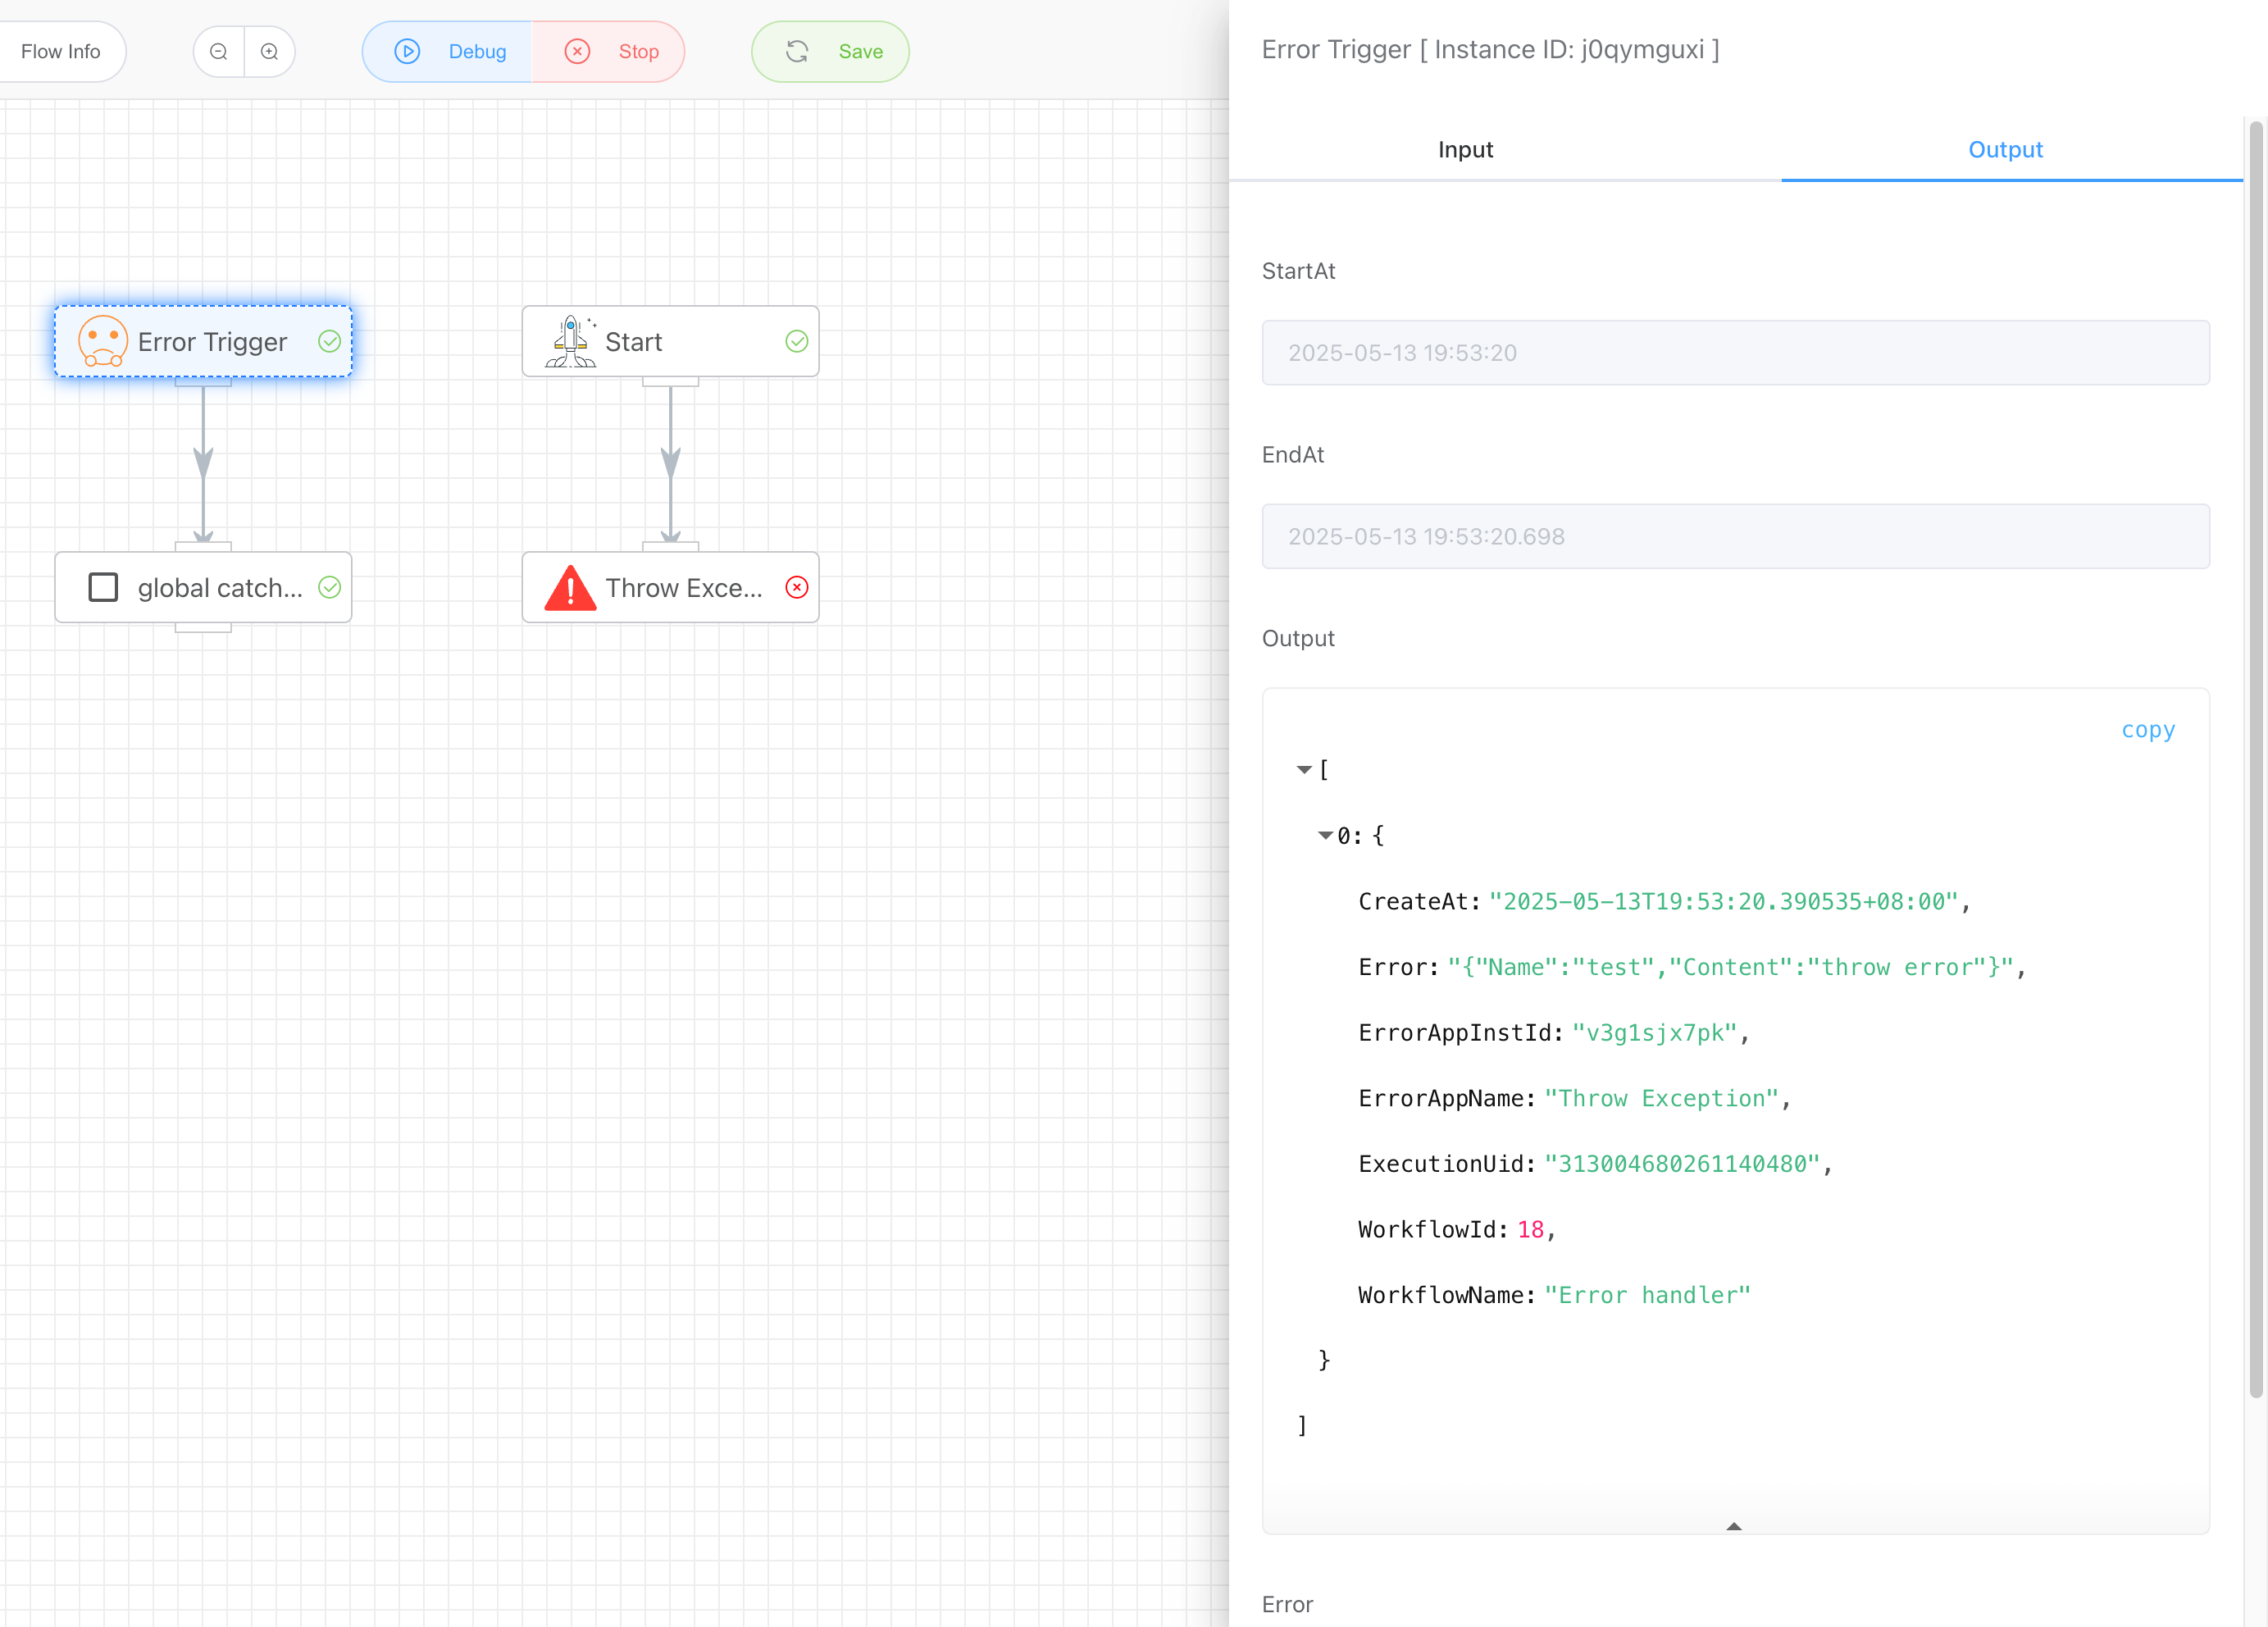This screenshot has width=2268, height=1627.
Task: Click green status check on Error Trigger node
Action: 329,341
